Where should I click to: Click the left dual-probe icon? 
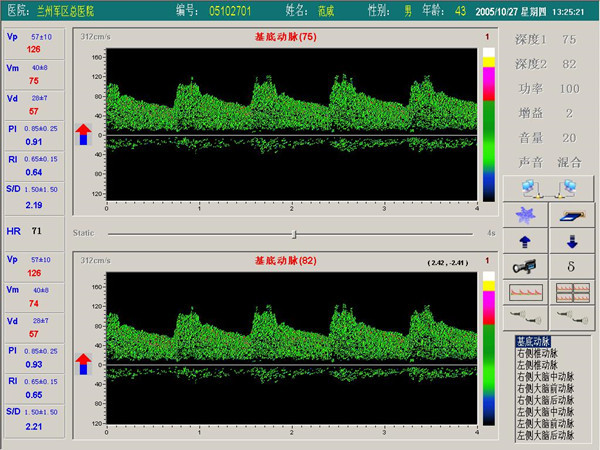coord(525,318)
